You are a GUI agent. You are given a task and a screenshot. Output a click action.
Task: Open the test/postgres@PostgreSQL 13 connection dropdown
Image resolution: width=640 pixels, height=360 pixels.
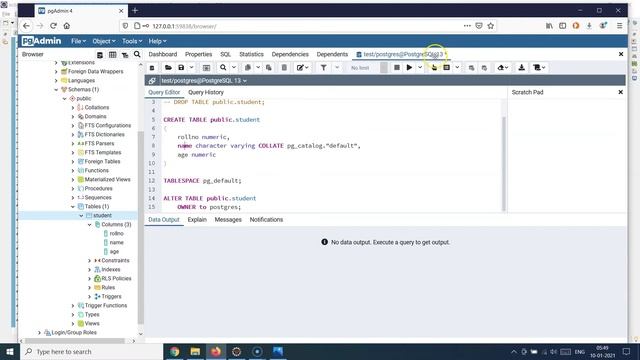tap(204, 81)
